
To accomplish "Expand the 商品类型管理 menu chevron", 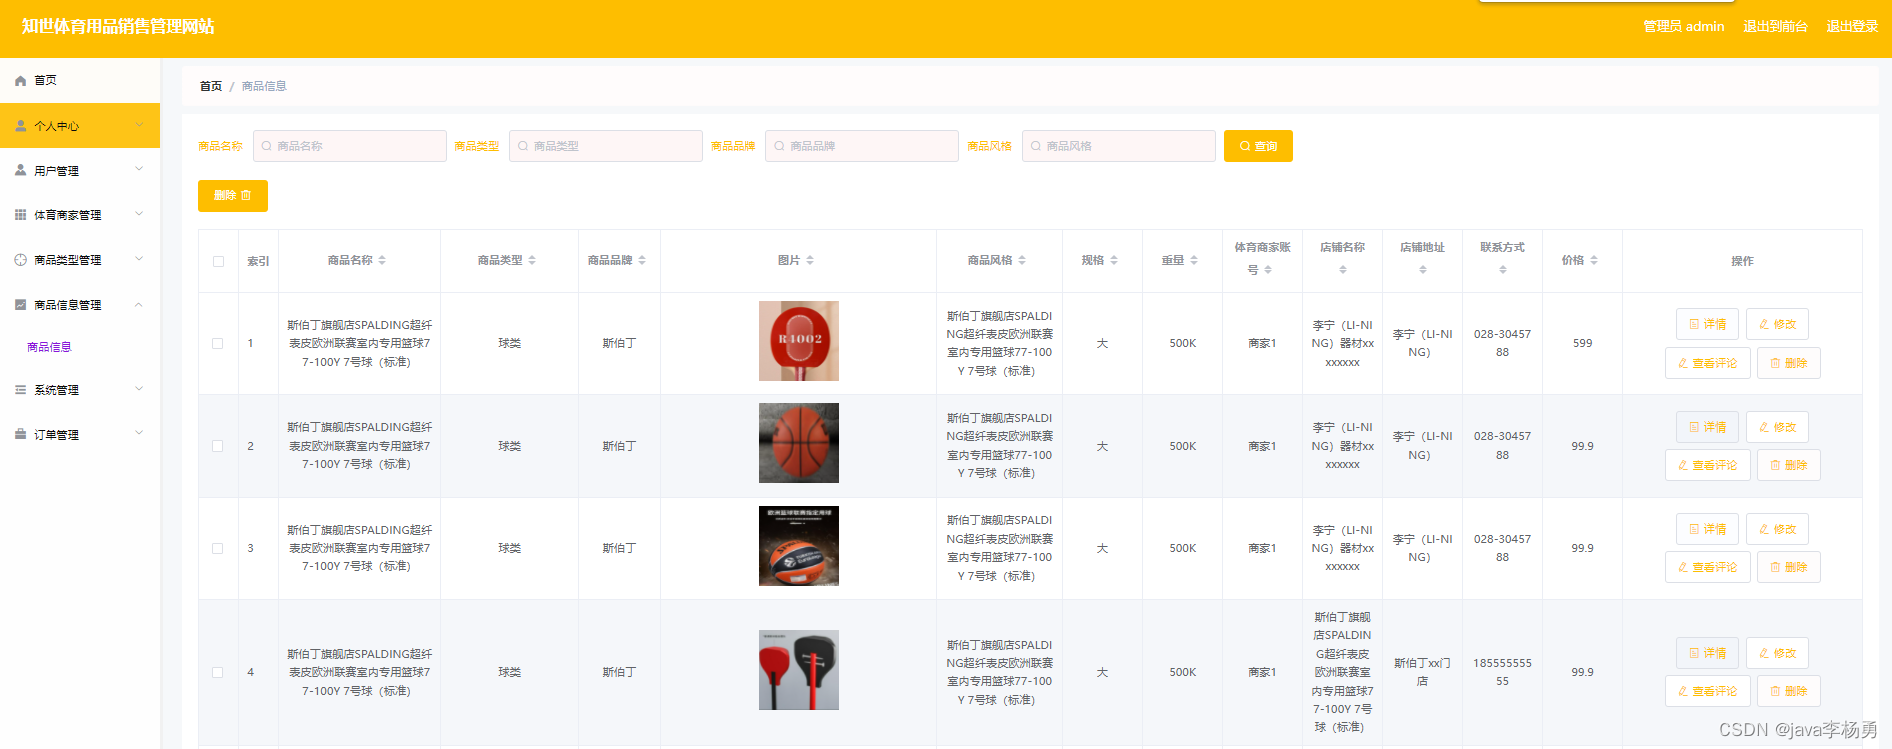I will coord(139,259).
